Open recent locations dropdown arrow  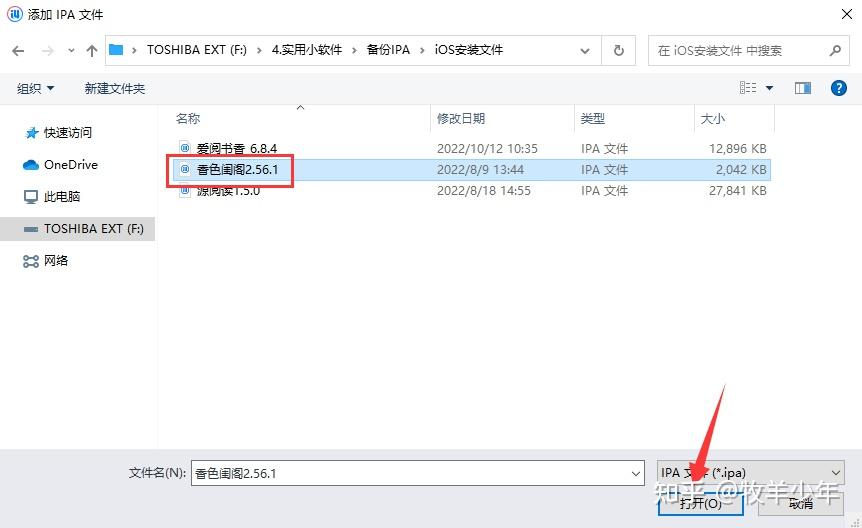(x=71, y=51)
